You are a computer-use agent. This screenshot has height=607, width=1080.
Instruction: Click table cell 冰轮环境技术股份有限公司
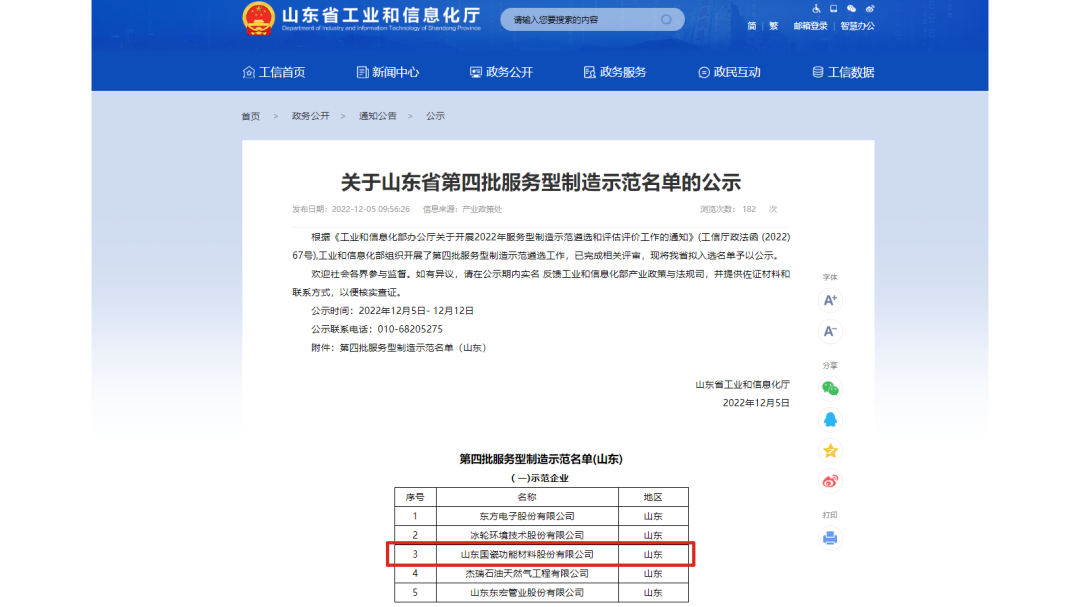point(527,535)
